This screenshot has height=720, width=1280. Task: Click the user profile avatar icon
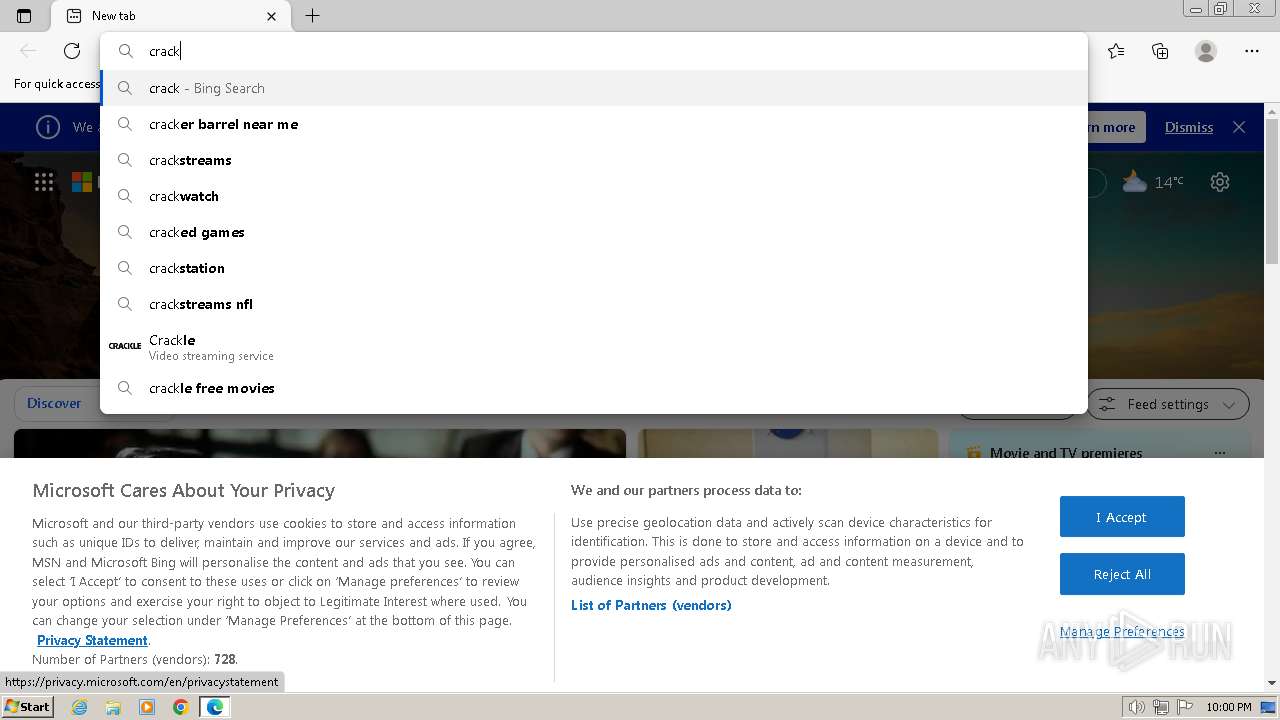coord(1206,51)
